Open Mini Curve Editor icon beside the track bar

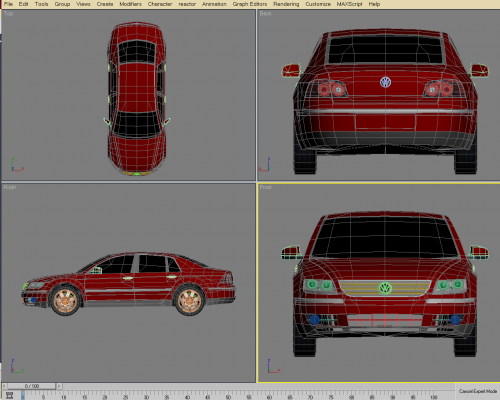point(10,395)
